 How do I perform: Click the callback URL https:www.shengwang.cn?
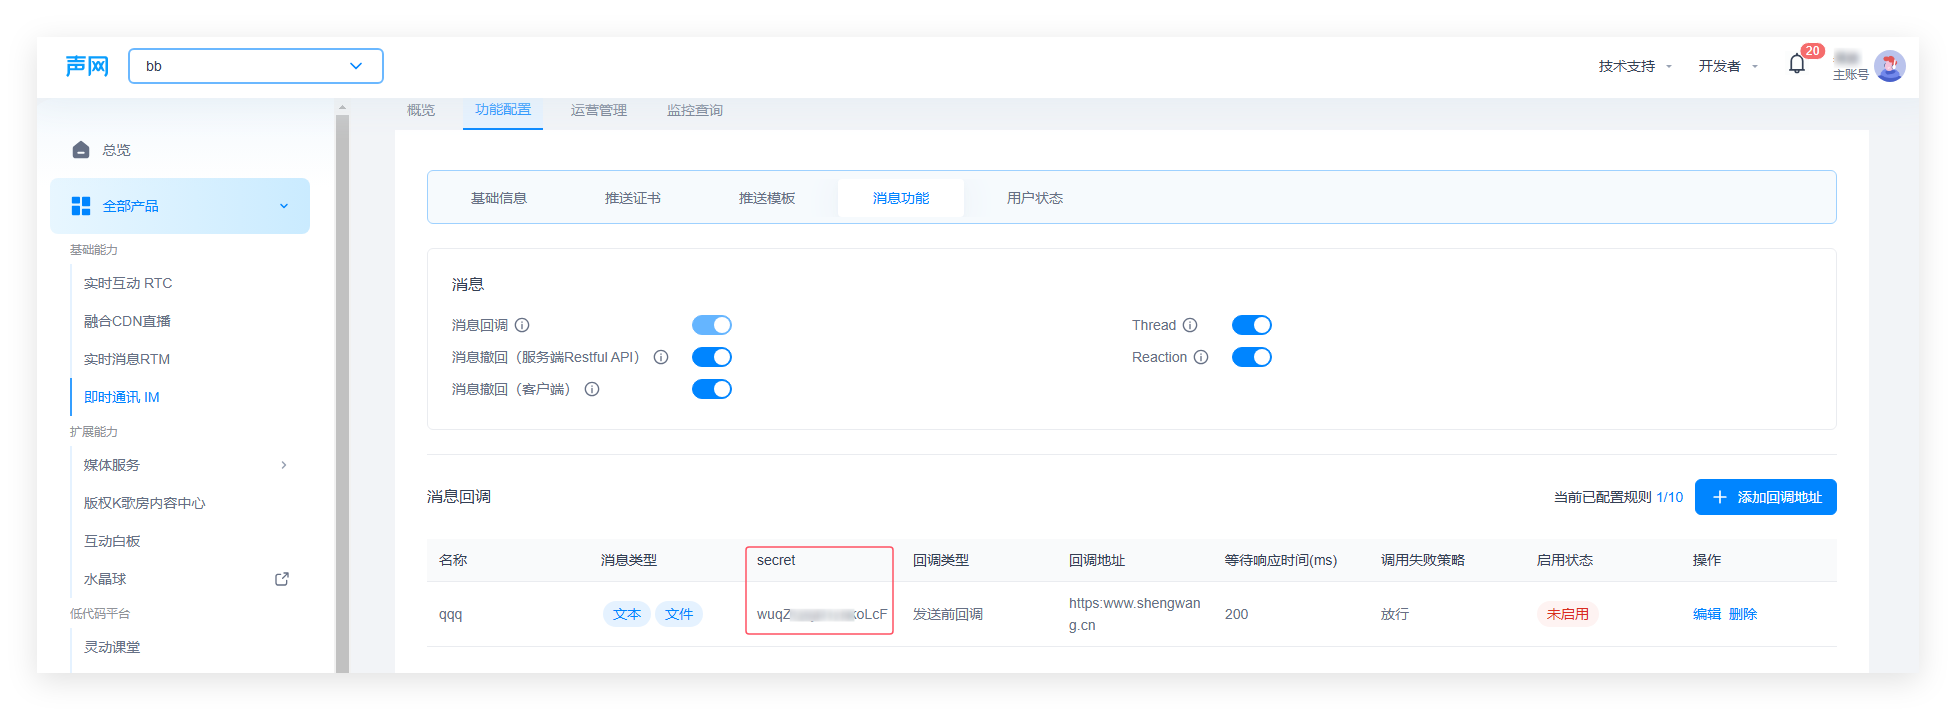click(1135, 614)
